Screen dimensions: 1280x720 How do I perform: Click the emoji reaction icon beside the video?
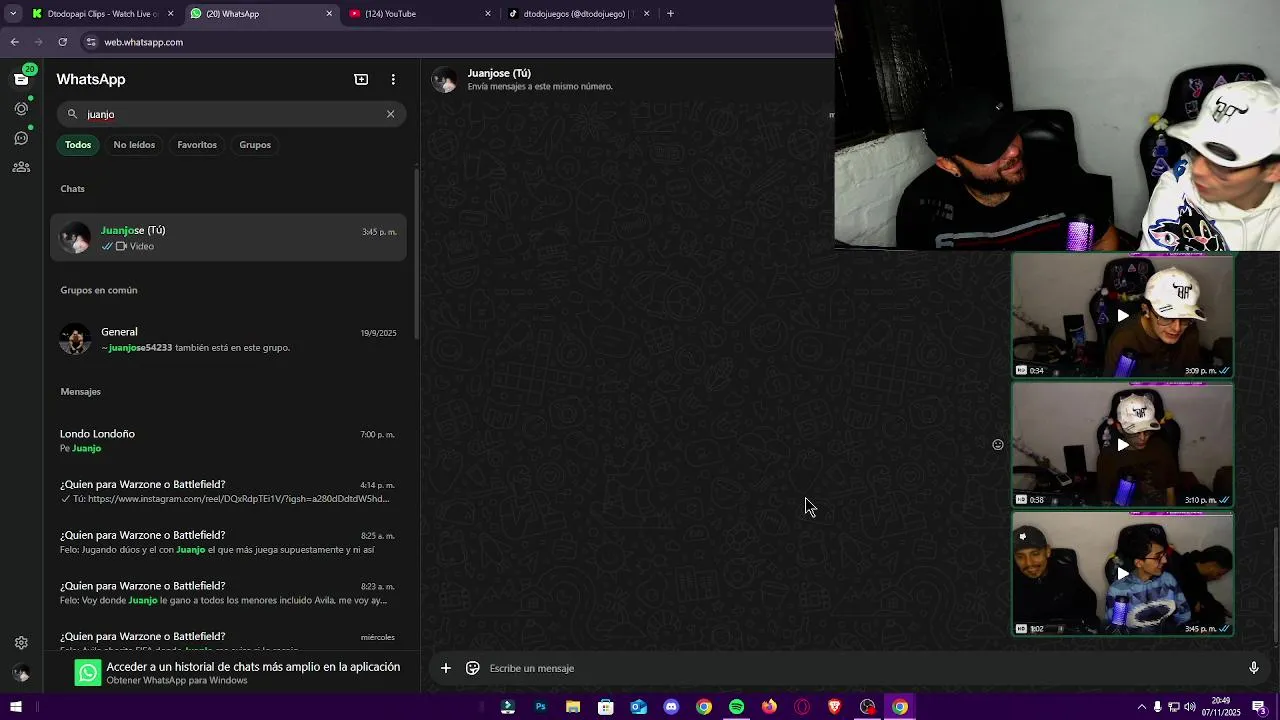click(x=998, y=445)
